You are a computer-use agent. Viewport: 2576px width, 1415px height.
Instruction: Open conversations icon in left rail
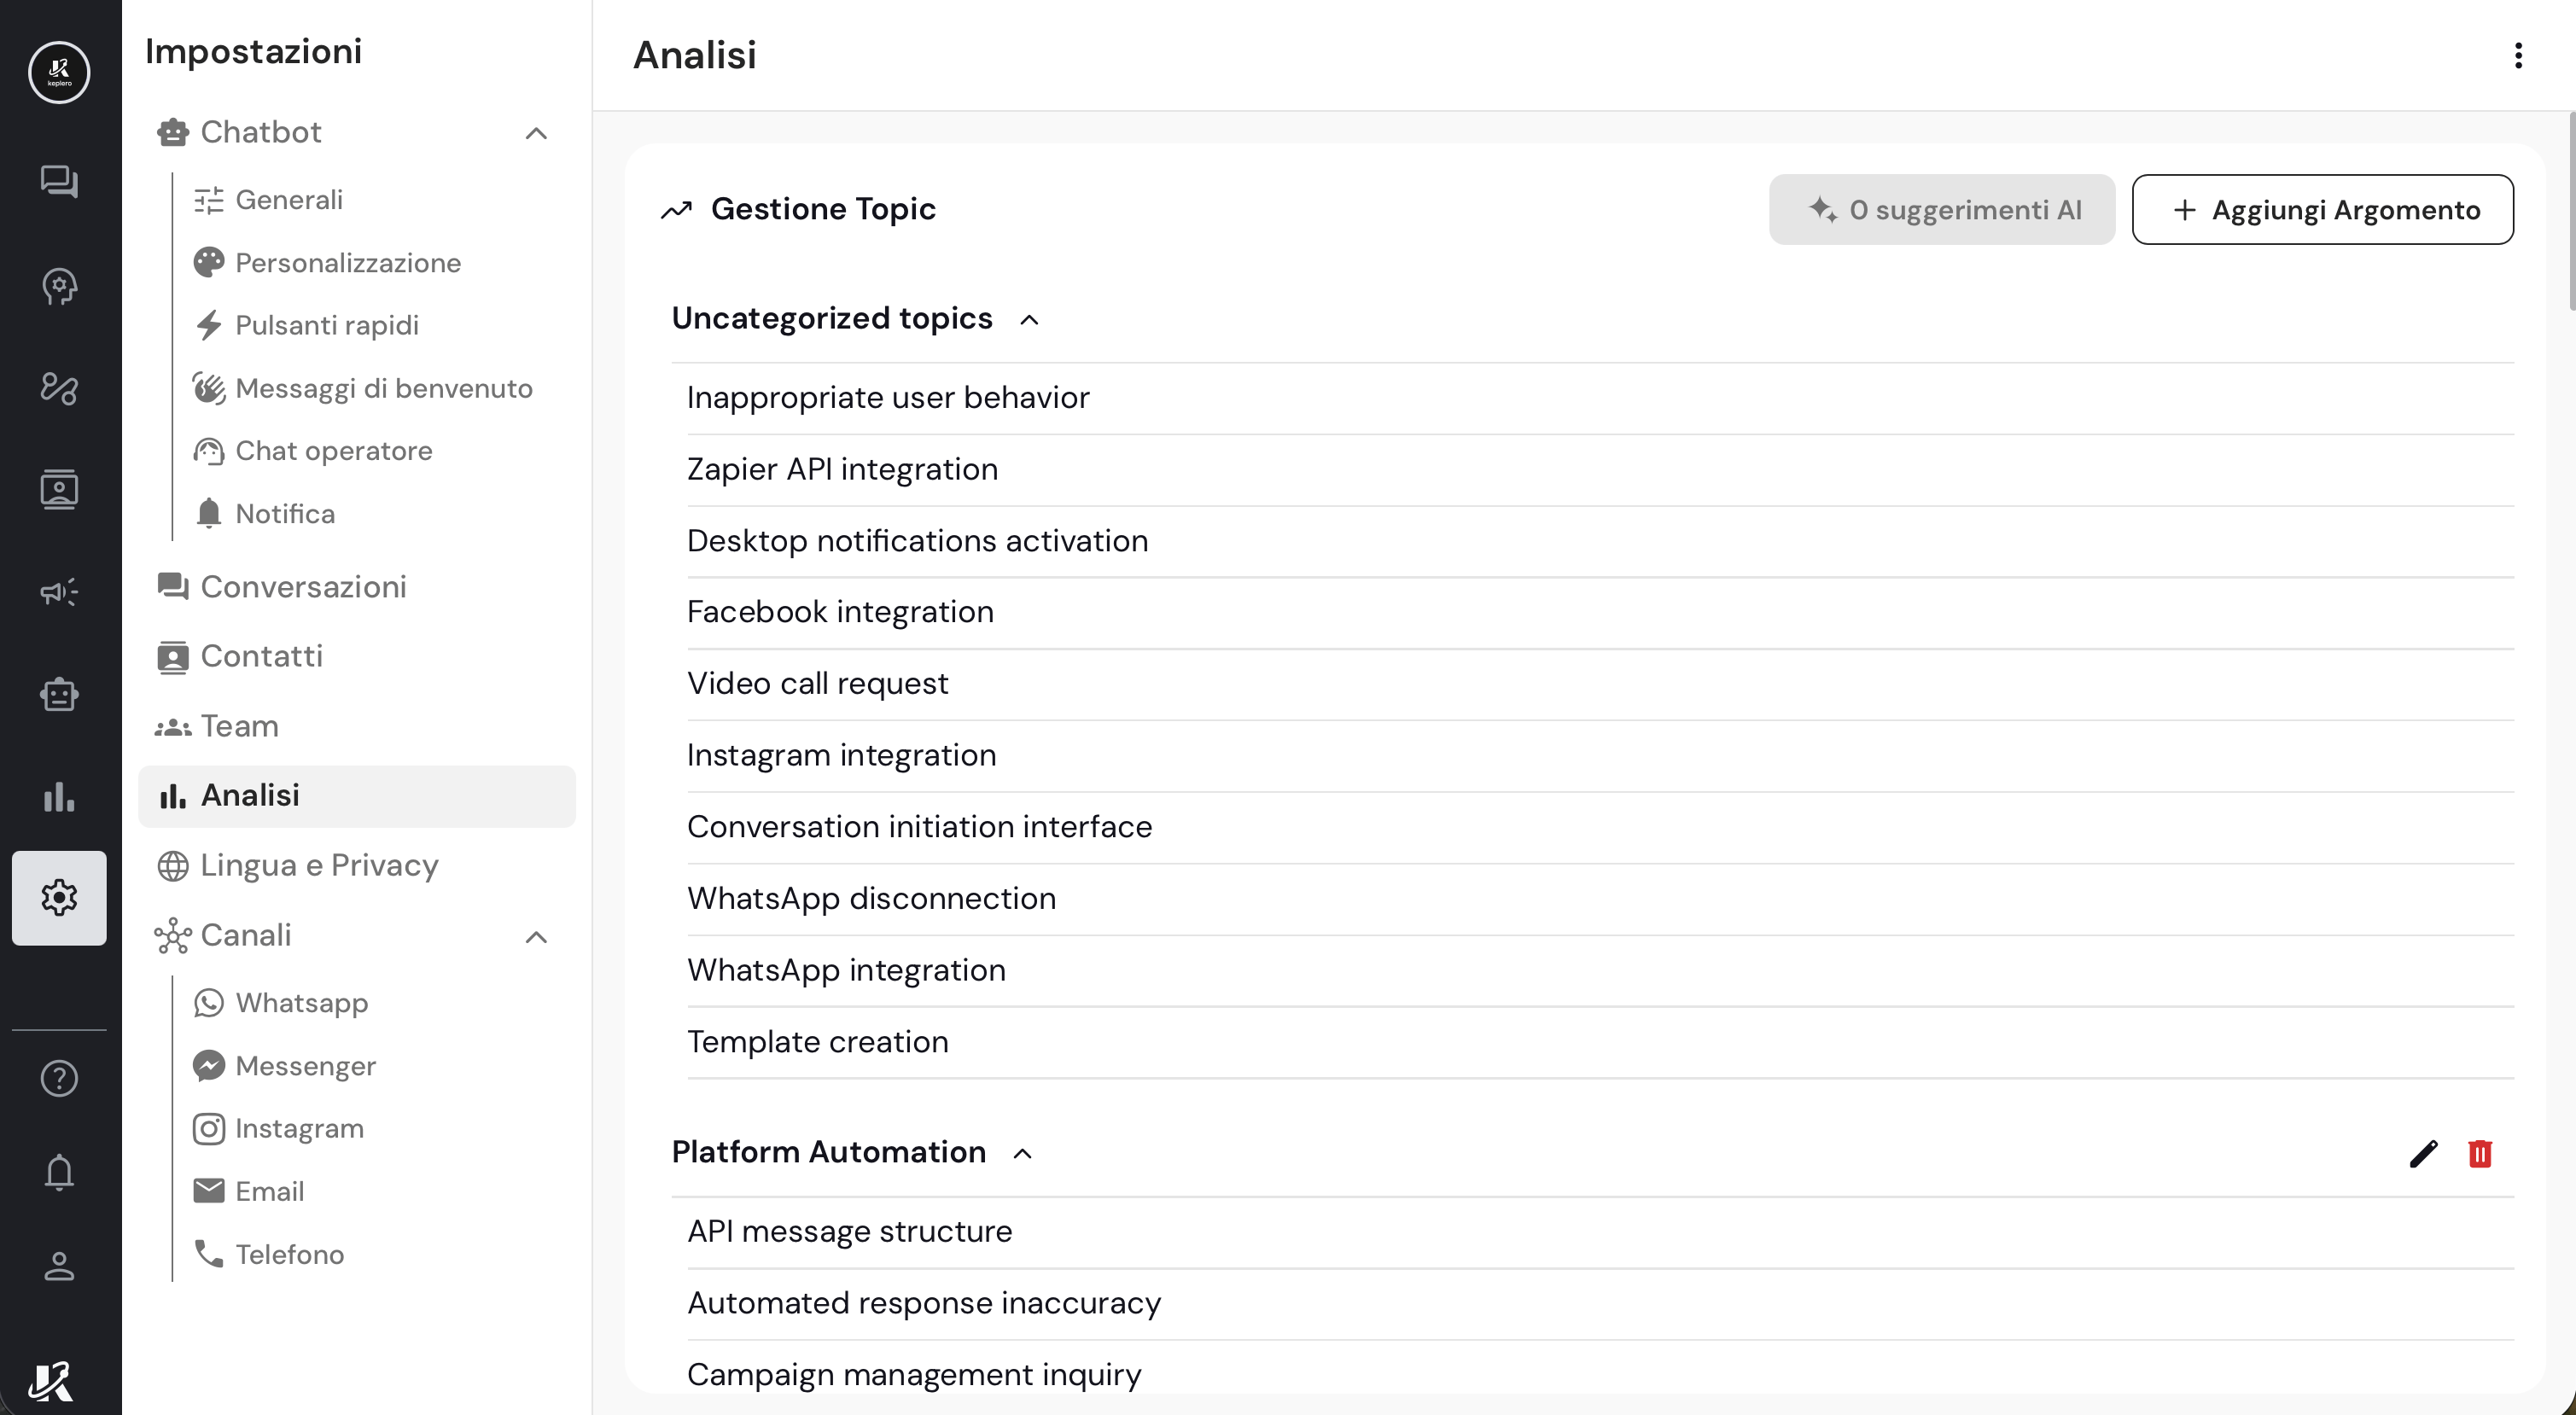click(x=59, y=181)
